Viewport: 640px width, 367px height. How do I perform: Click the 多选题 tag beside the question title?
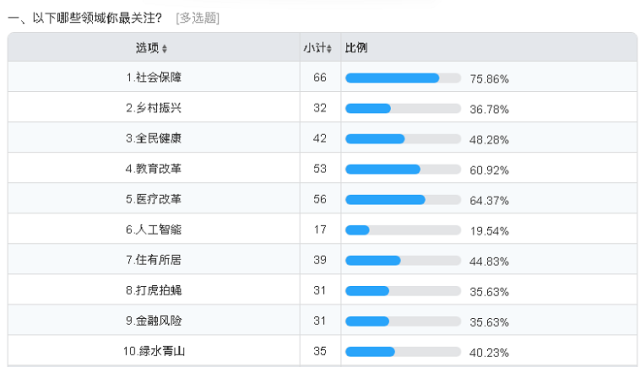pos(198,18)
